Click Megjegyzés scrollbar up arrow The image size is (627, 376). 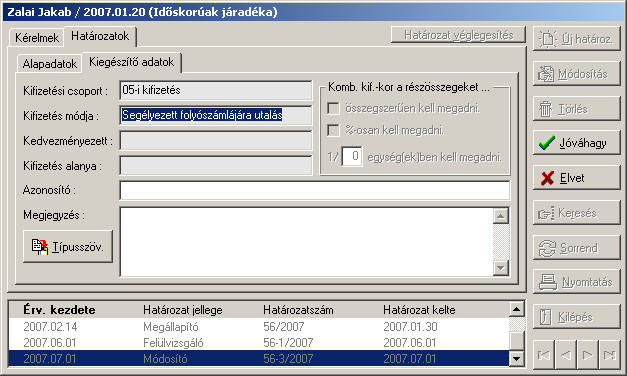click(x=501, y=216)
